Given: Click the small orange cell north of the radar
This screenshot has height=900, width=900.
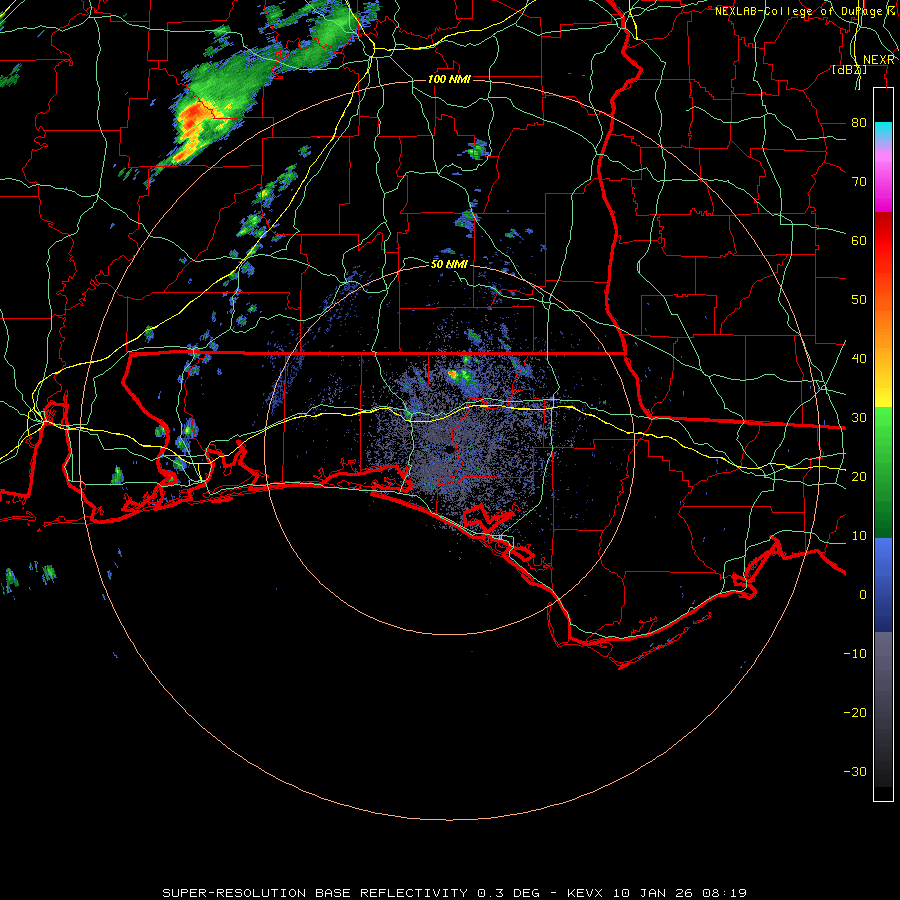Looking at the screenshot, I should tap(452, 374).
